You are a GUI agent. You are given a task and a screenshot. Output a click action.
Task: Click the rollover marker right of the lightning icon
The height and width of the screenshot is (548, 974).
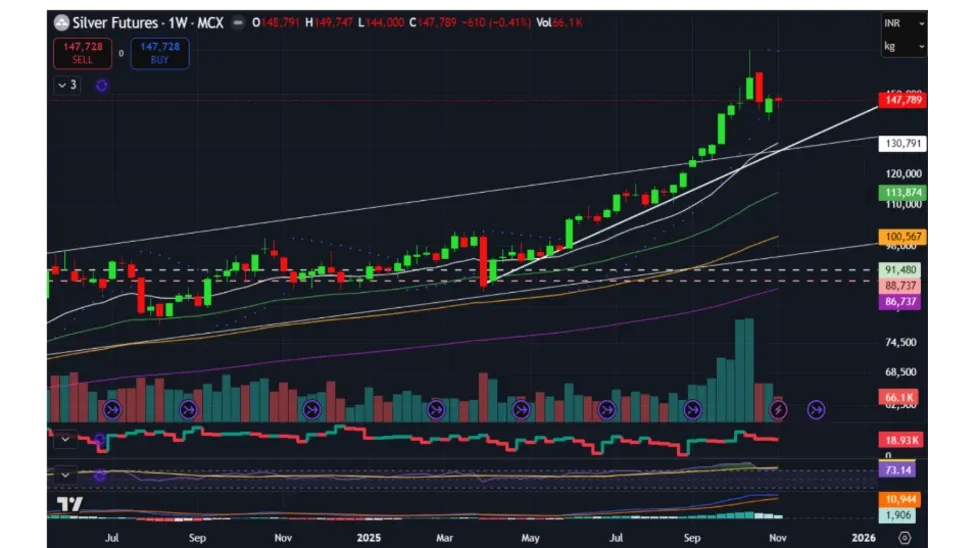click(x=816, y=410)
